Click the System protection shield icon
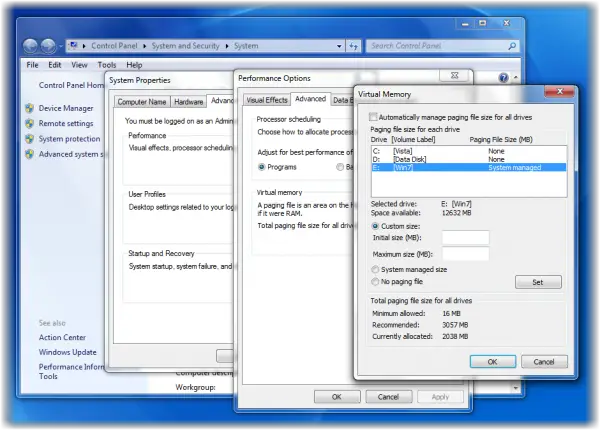Viewport: 600px width, 430px height. point(29,139)
